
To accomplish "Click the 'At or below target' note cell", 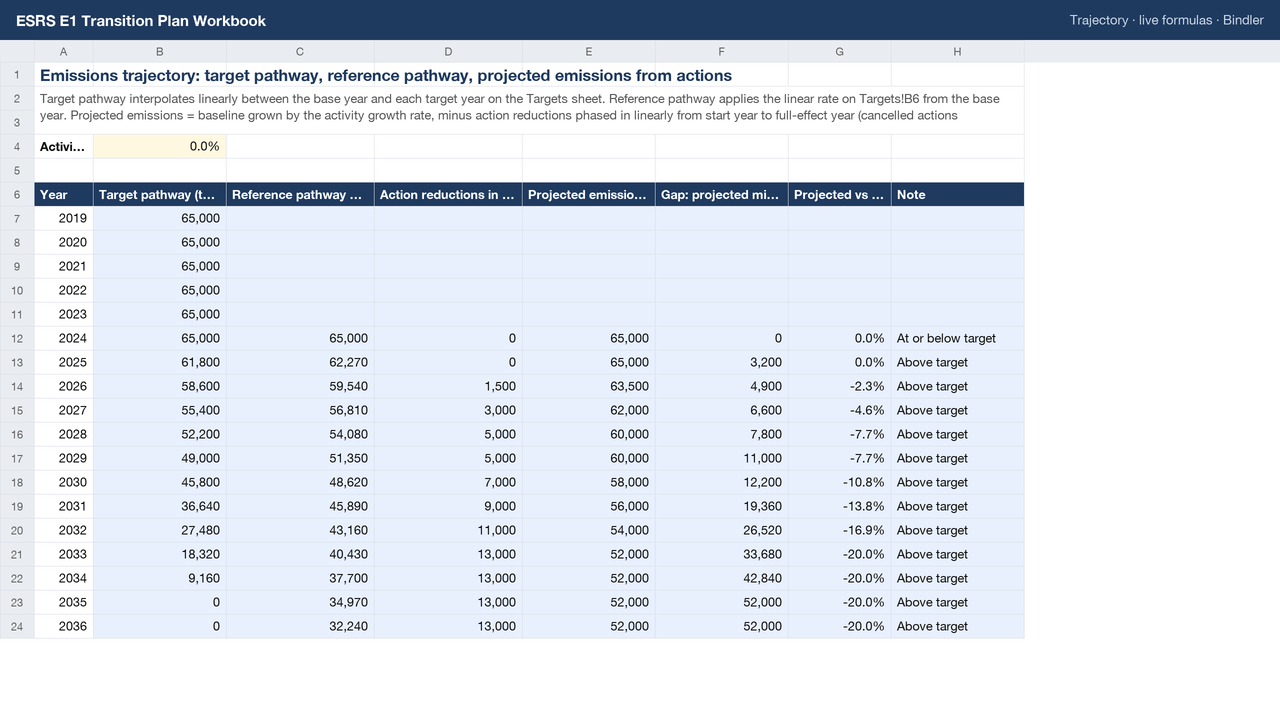I will (x=958, y=338).
